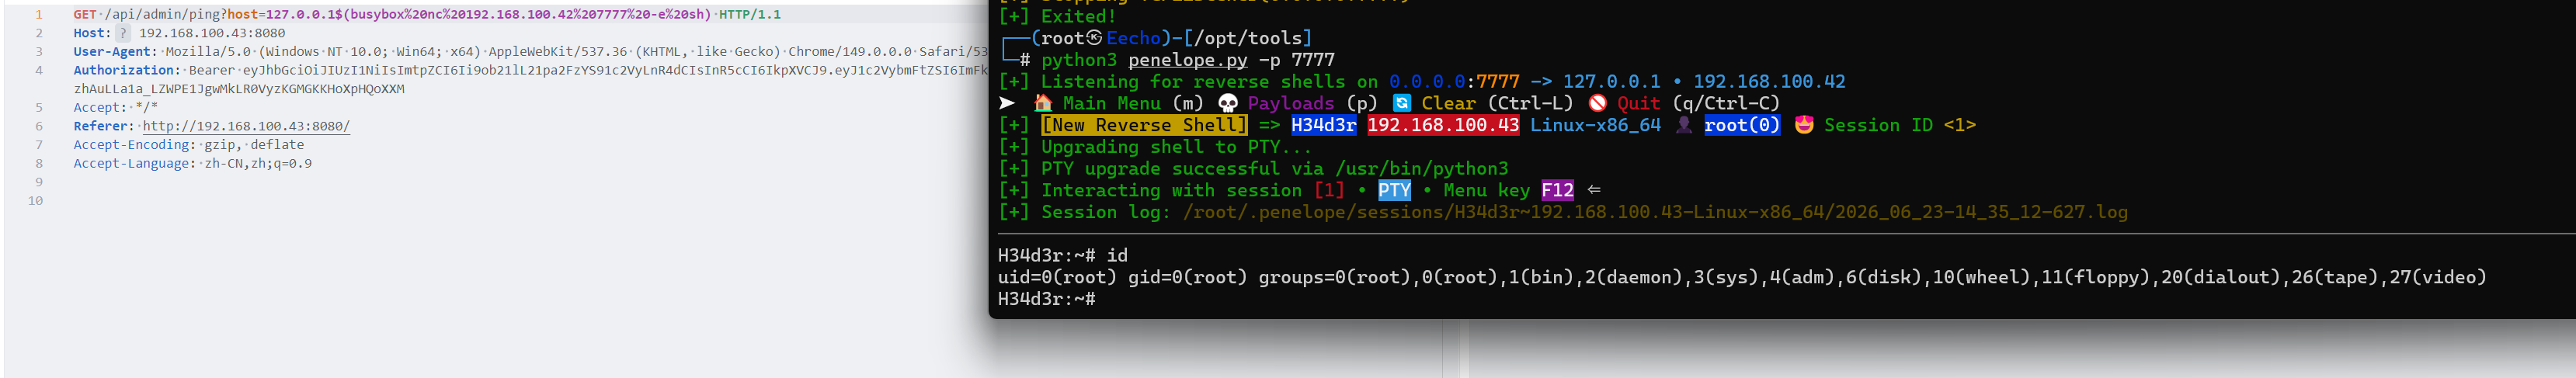Select Clear (Ctrl-L) in terminal menu

(x=1497, y=103)
